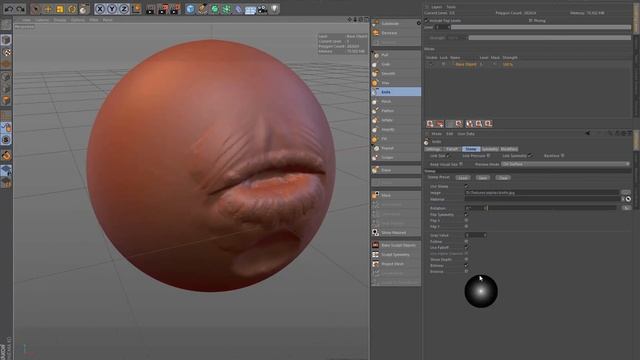Toggle the Use Falloff checkbox
The image size is (640, 360).
pyautogui.click(x=467, y=247)
